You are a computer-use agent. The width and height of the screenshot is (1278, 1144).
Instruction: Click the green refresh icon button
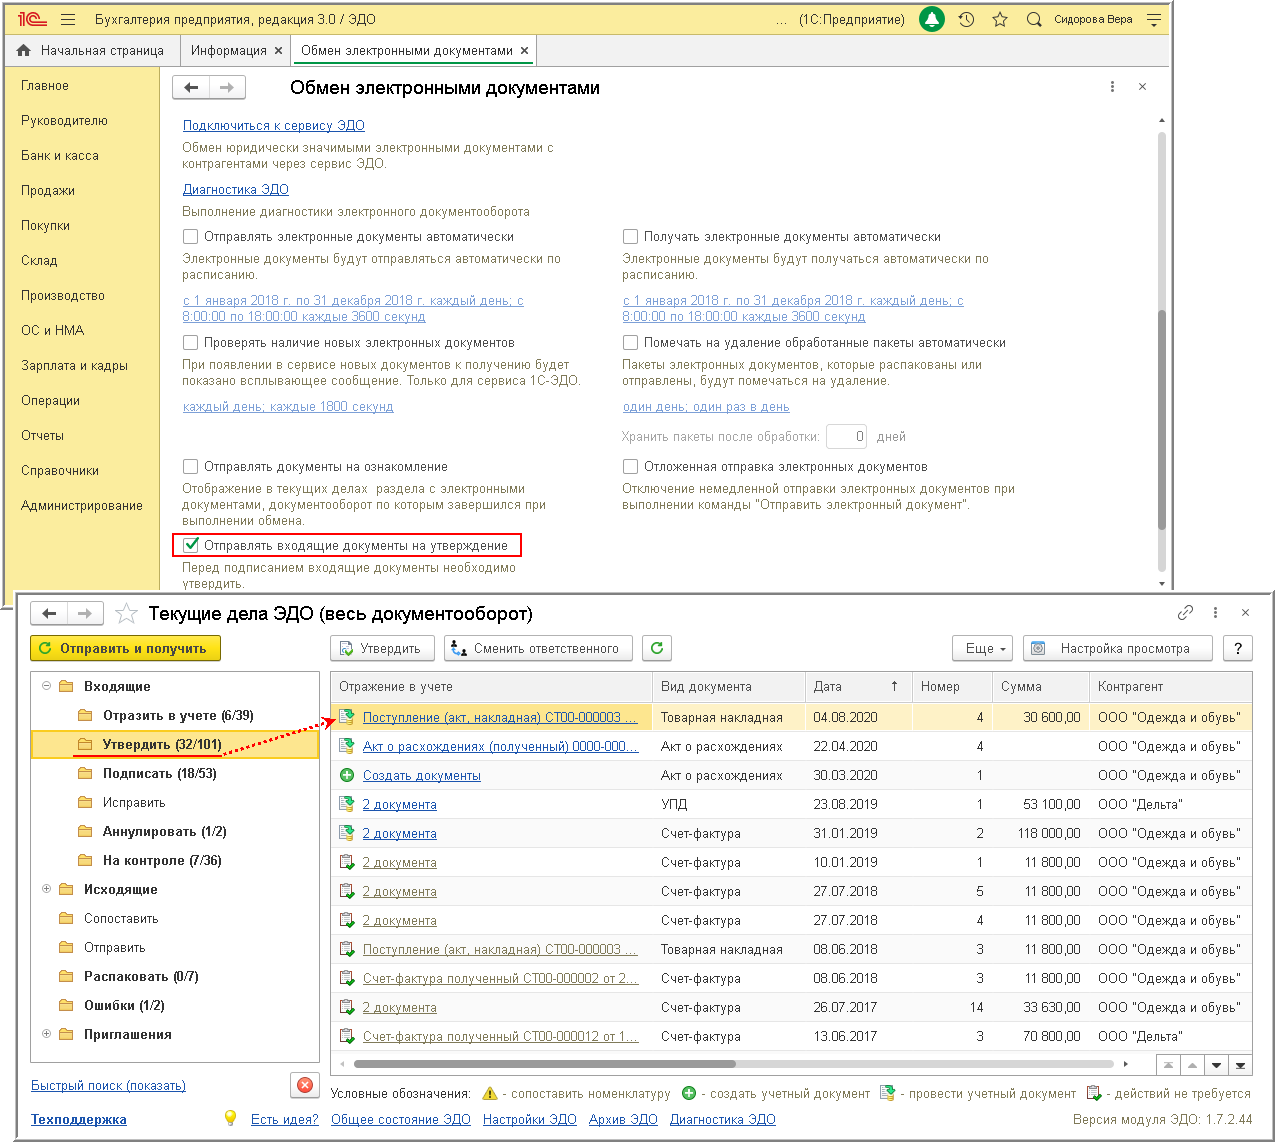657,648
